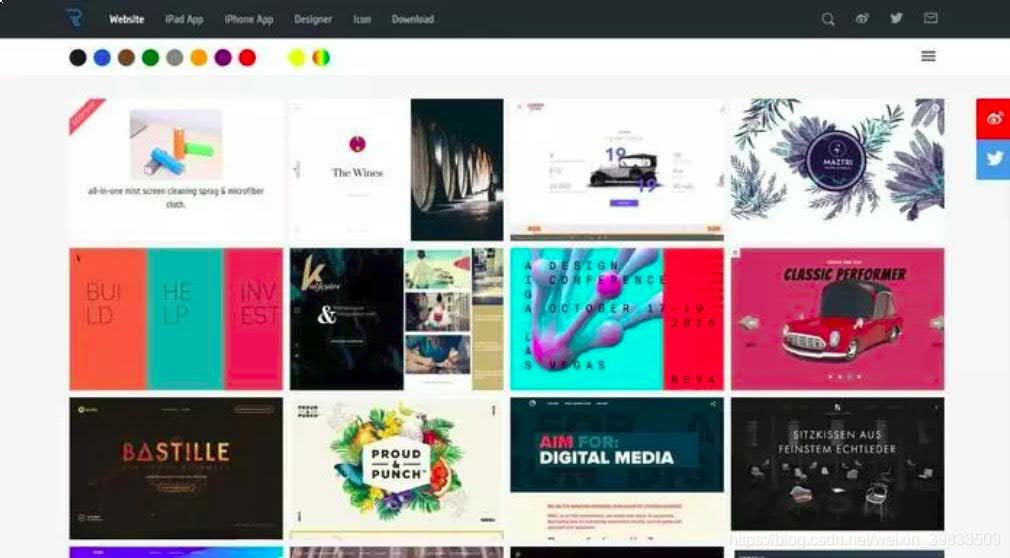Open the BUILD HELP INVEST thumbnail

tap(176, 319)
